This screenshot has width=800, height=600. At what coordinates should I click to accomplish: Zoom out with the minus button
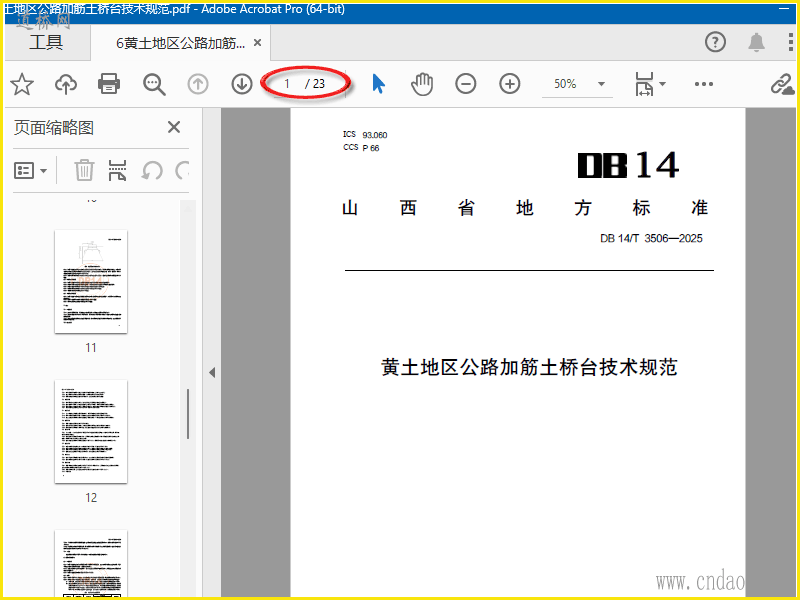pyautogui.click(x=466, y=84)
